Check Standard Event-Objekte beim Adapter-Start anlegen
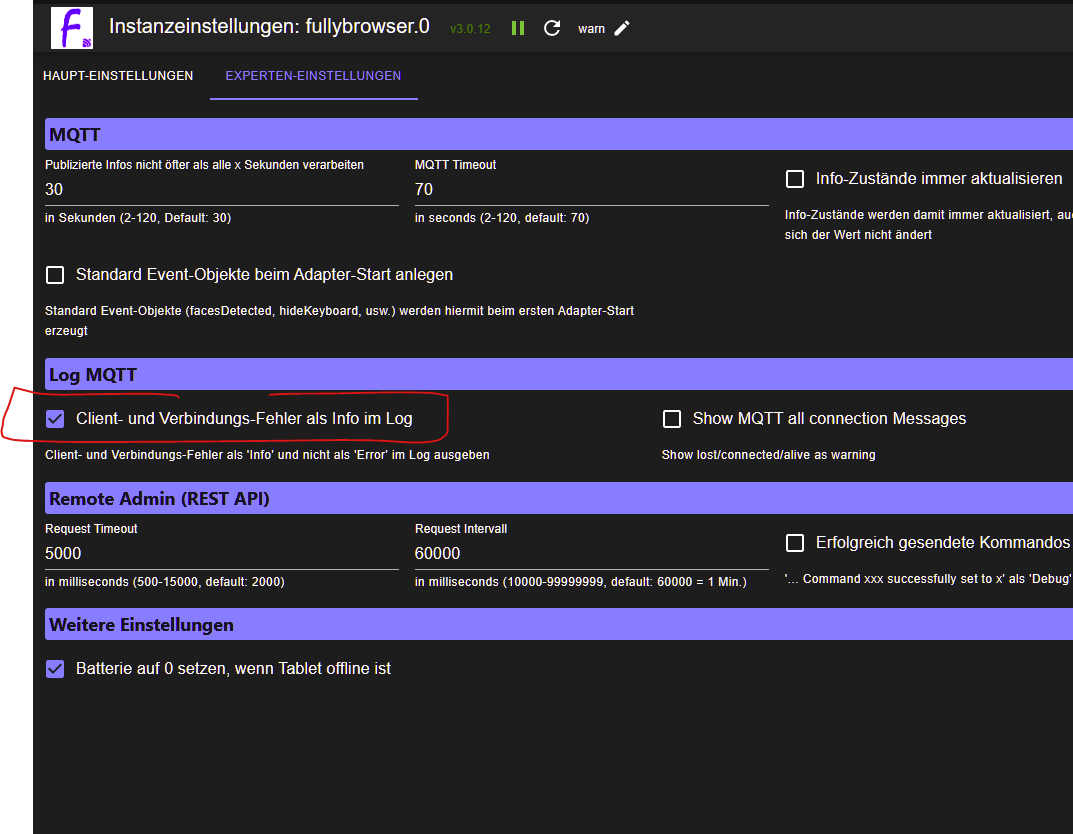This screenshot has height=834, width=1073. (55, 274)
